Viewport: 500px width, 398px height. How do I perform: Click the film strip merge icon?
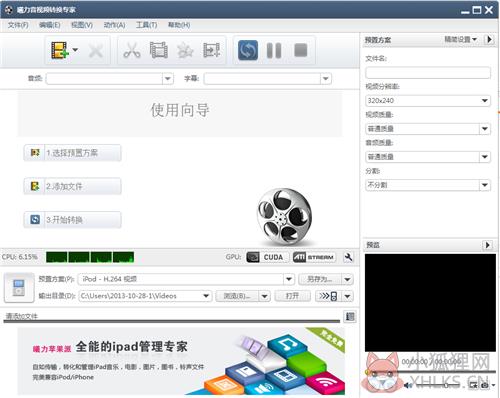click(158, 51)
